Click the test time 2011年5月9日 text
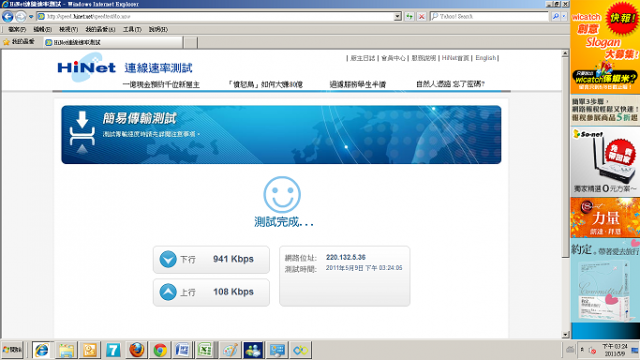This screenshot has width=640, height=360. [364, 268]
